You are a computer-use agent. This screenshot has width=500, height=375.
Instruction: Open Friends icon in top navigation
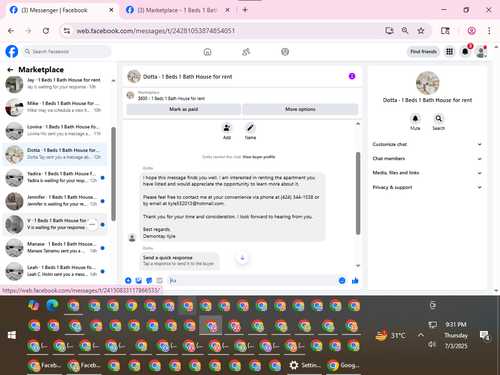click(x=246, y=52)
